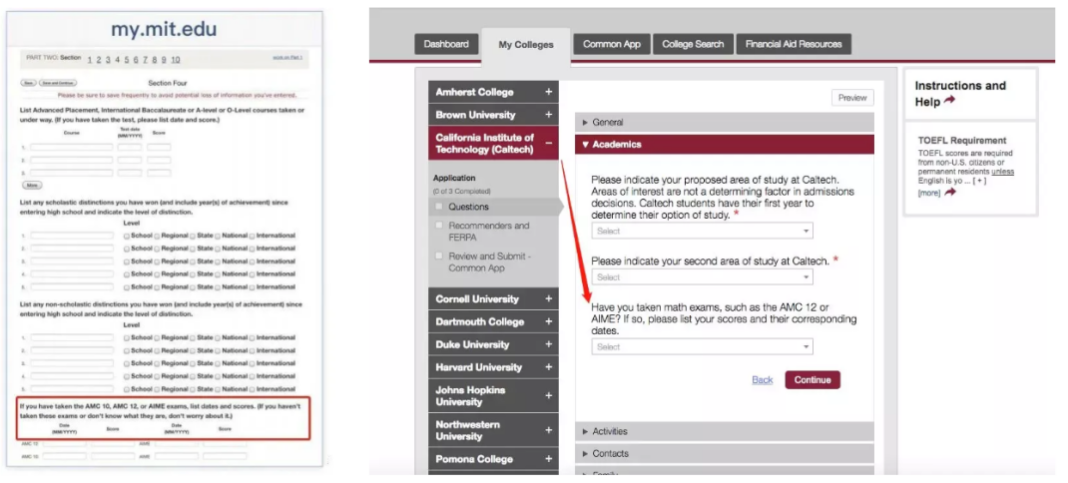Image resolution: width=1068 pixels, height=483 pixels.
Task: Click the plus icon beside Brown University
Action: click(548, 115)
